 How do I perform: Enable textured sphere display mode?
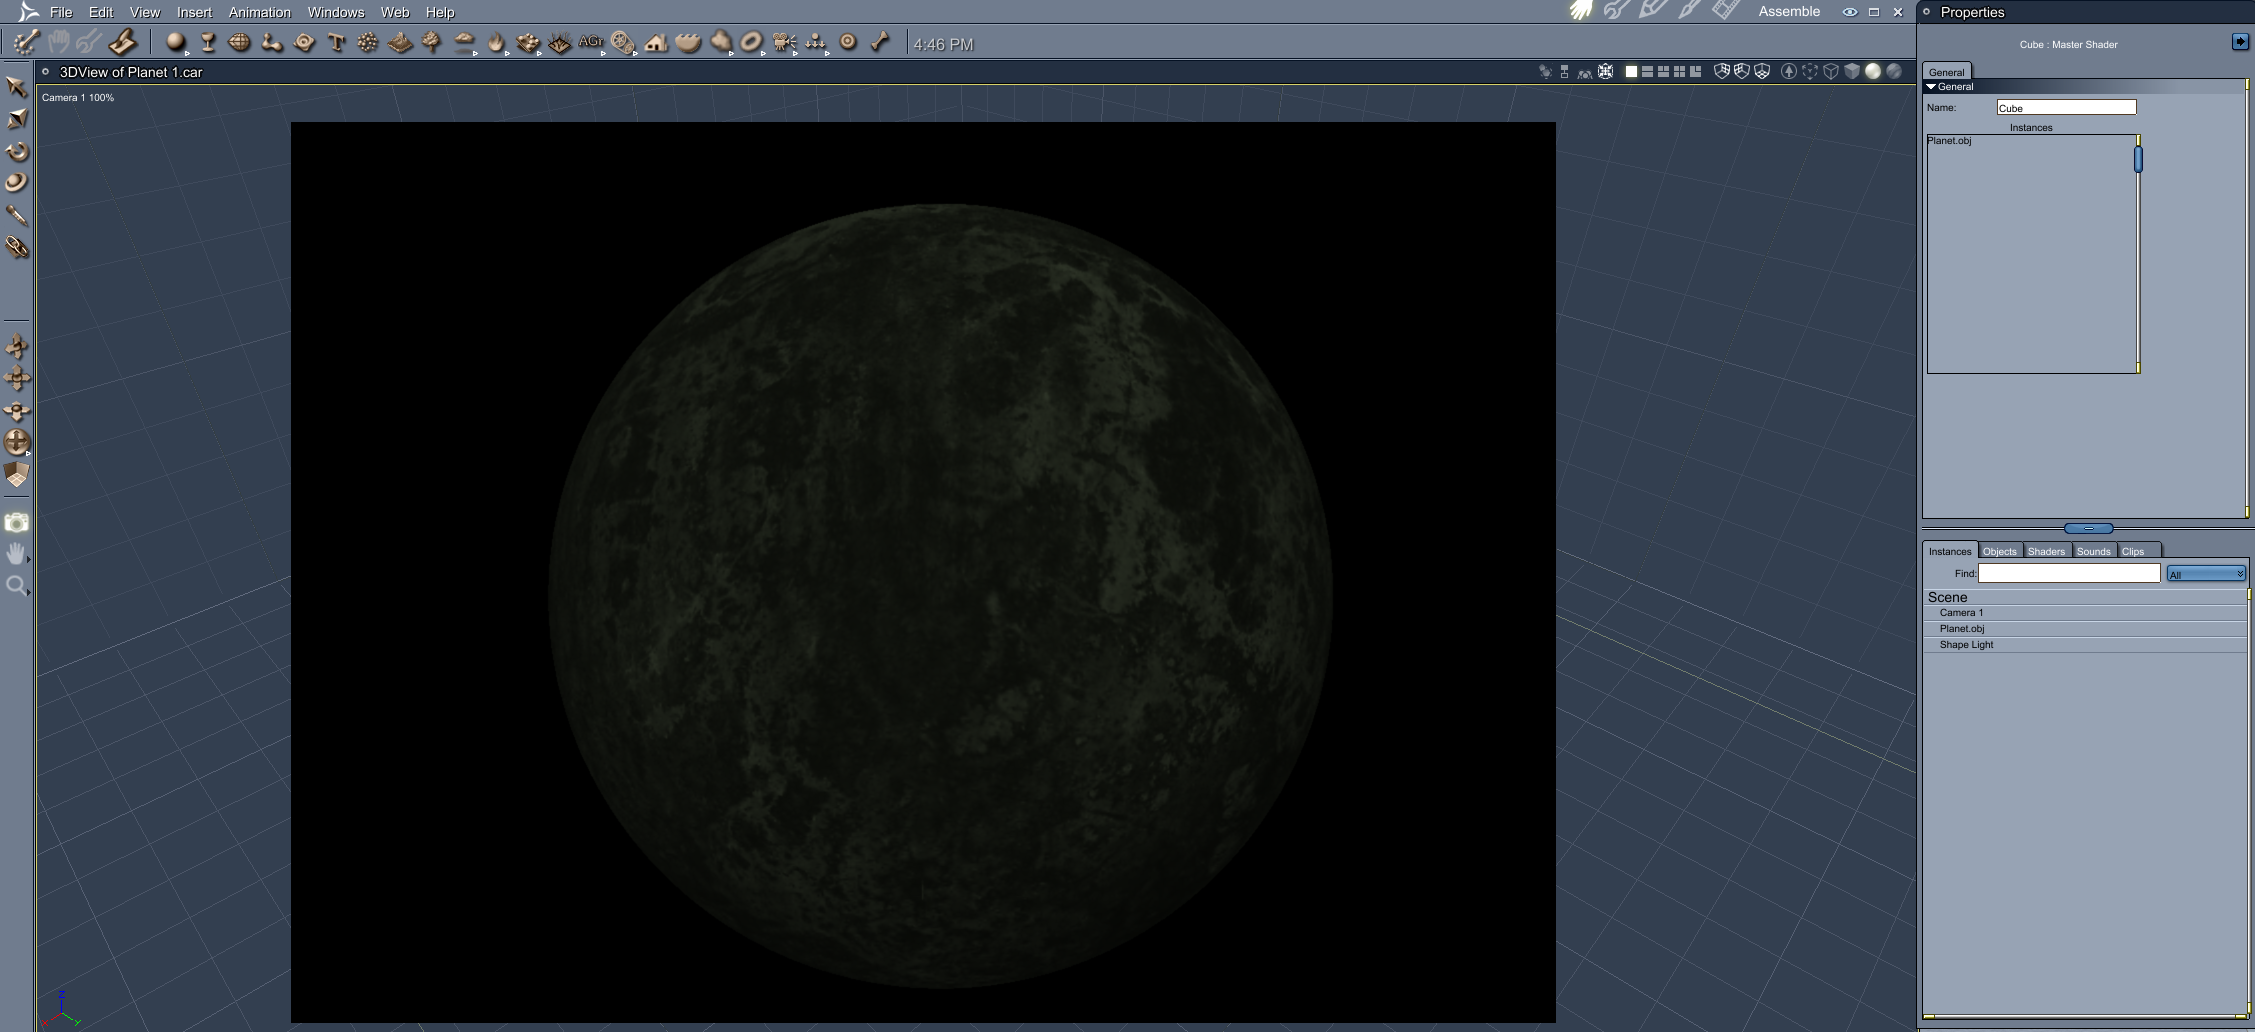tap(1893, 71)
